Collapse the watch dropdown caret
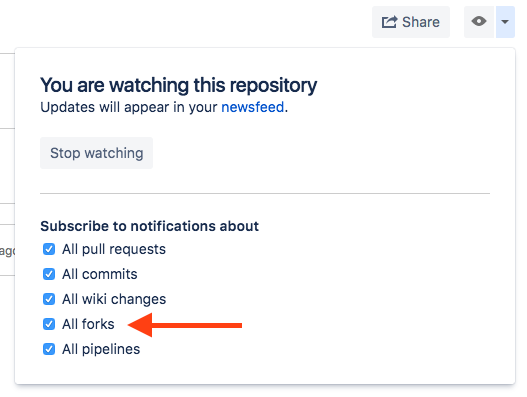The width and height of the screenshot is (527, 397). click(x=505, y=22)
